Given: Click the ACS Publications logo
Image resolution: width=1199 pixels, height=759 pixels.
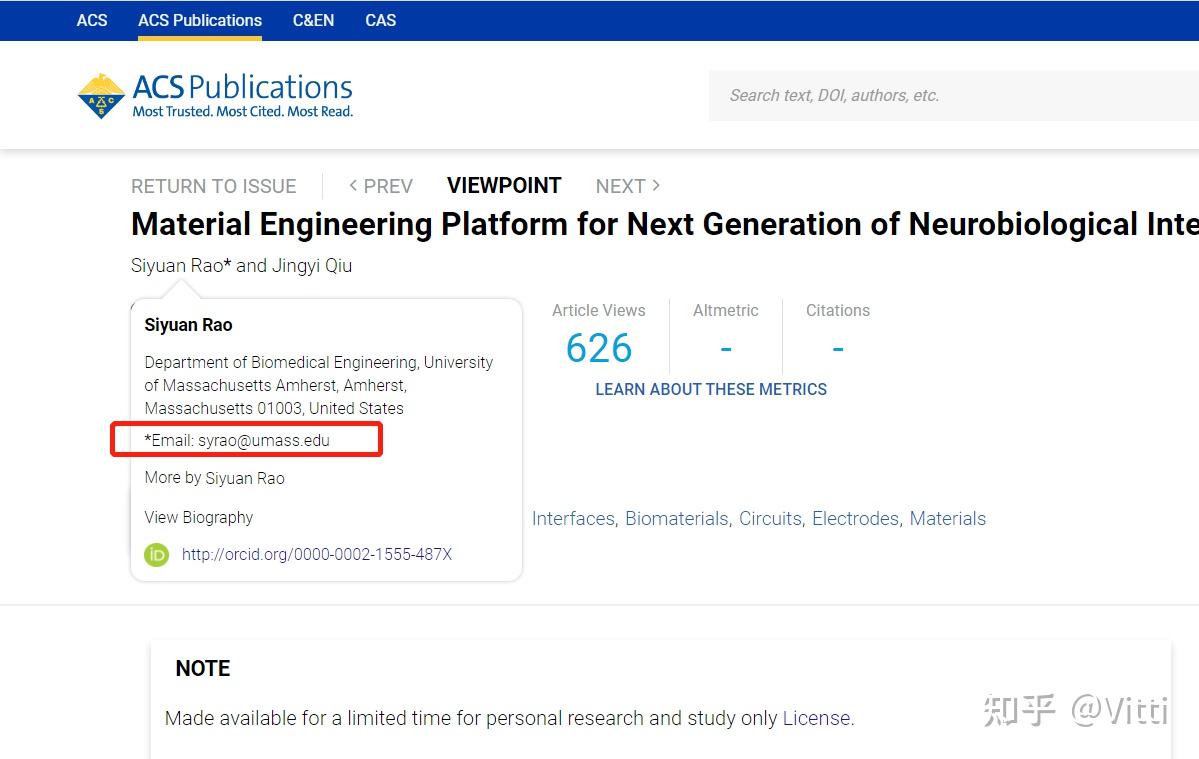Looking at the screenshot, I should coord(215,96).
